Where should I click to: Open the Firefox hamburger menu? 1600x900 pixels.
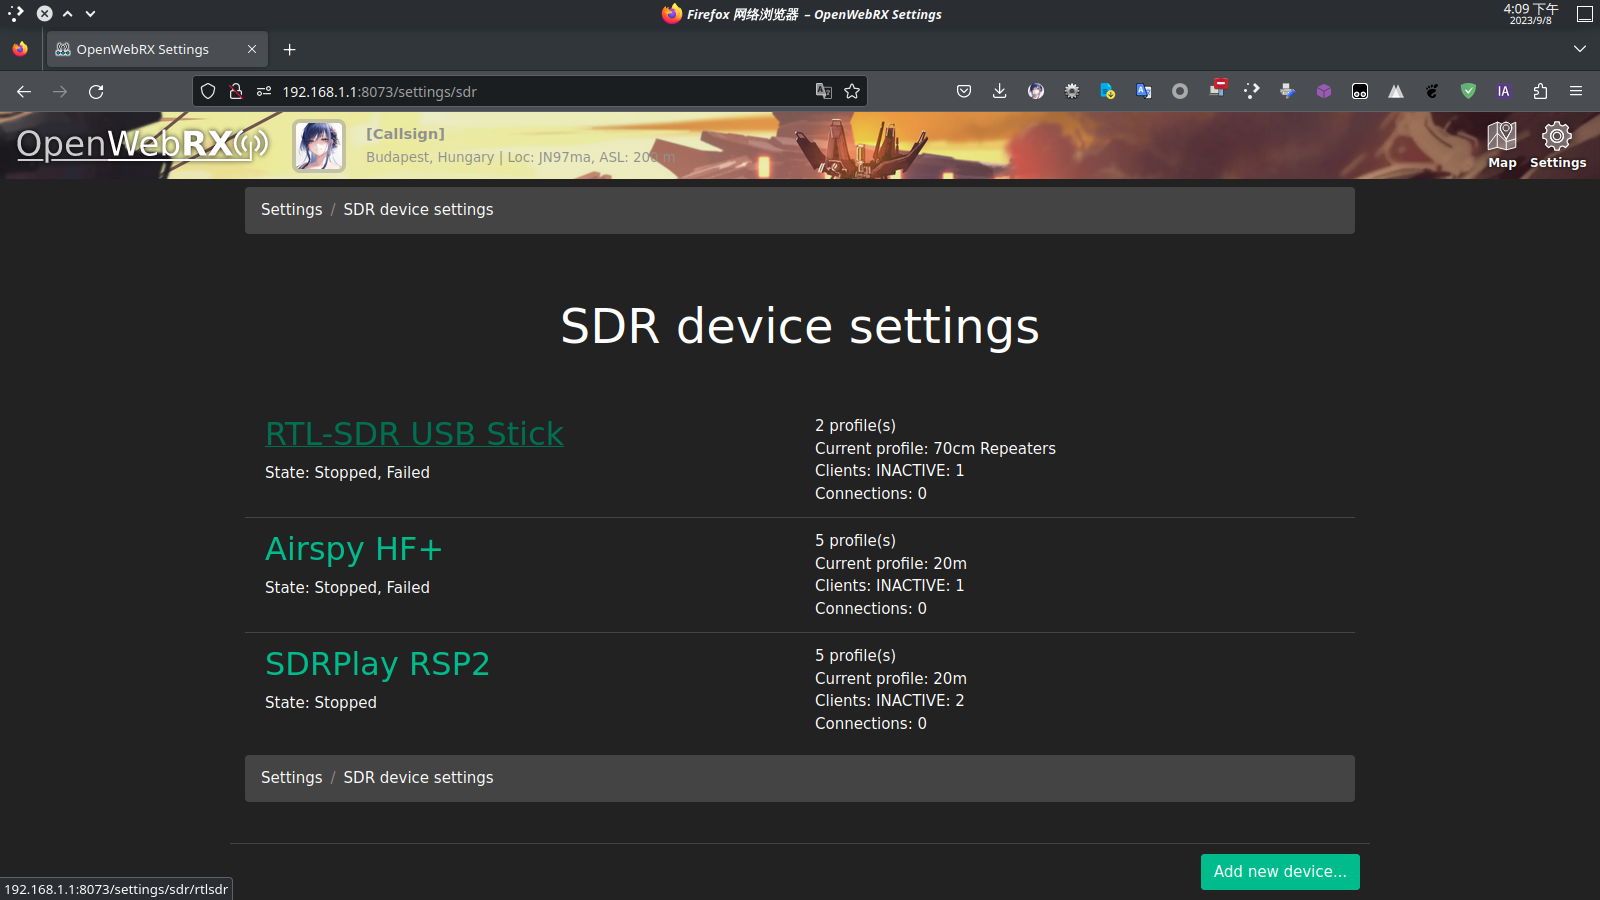(x=1576, y=91)
